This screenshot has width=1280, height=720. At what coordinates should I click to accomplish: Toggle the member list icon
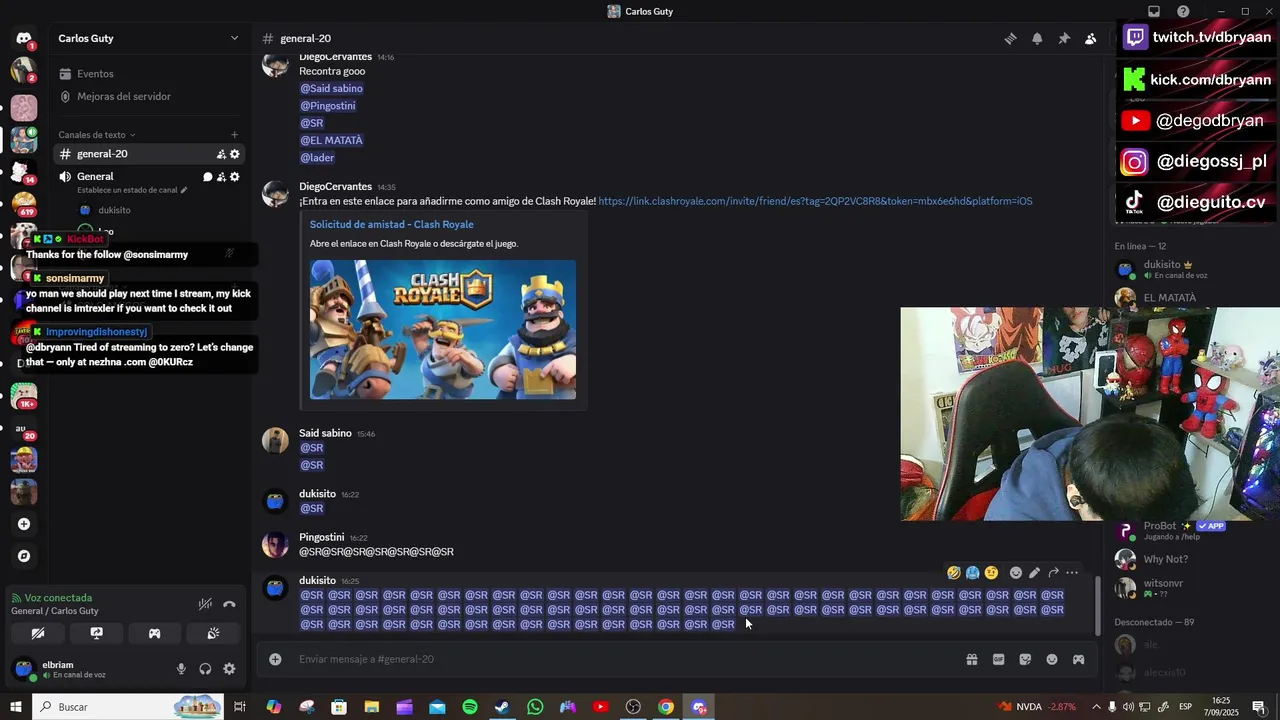click(x=1091, y=38)
